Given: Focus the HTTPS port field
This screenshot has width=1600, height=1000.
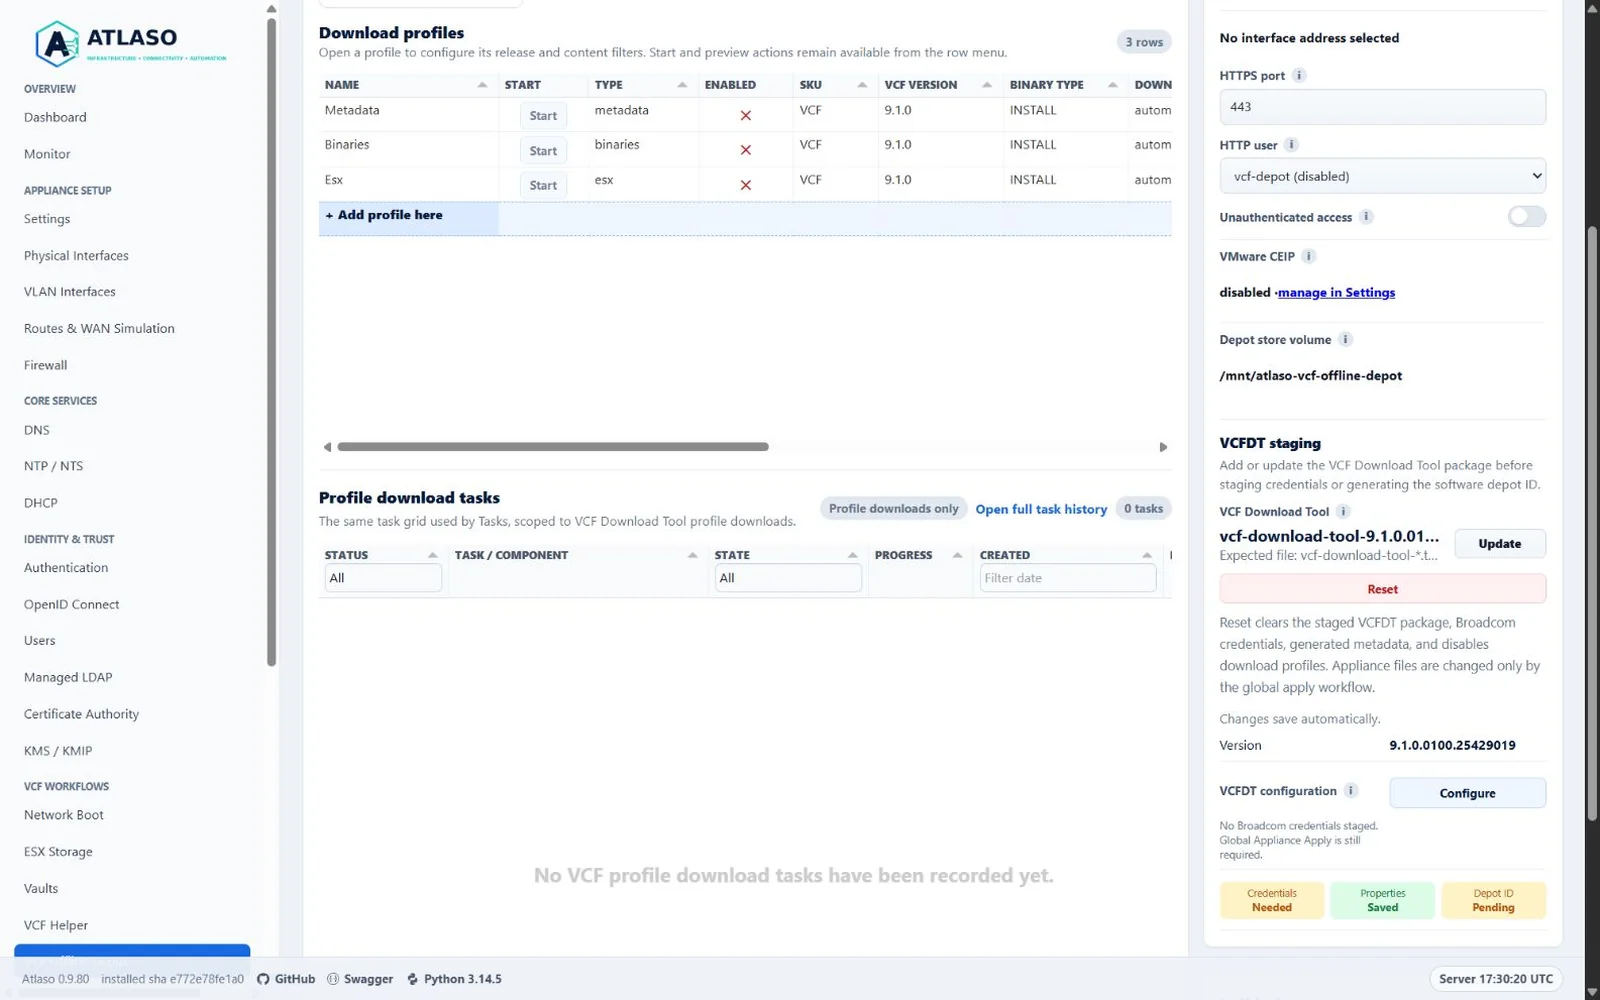Looking at the screenshot, I should click(1382, 107).
